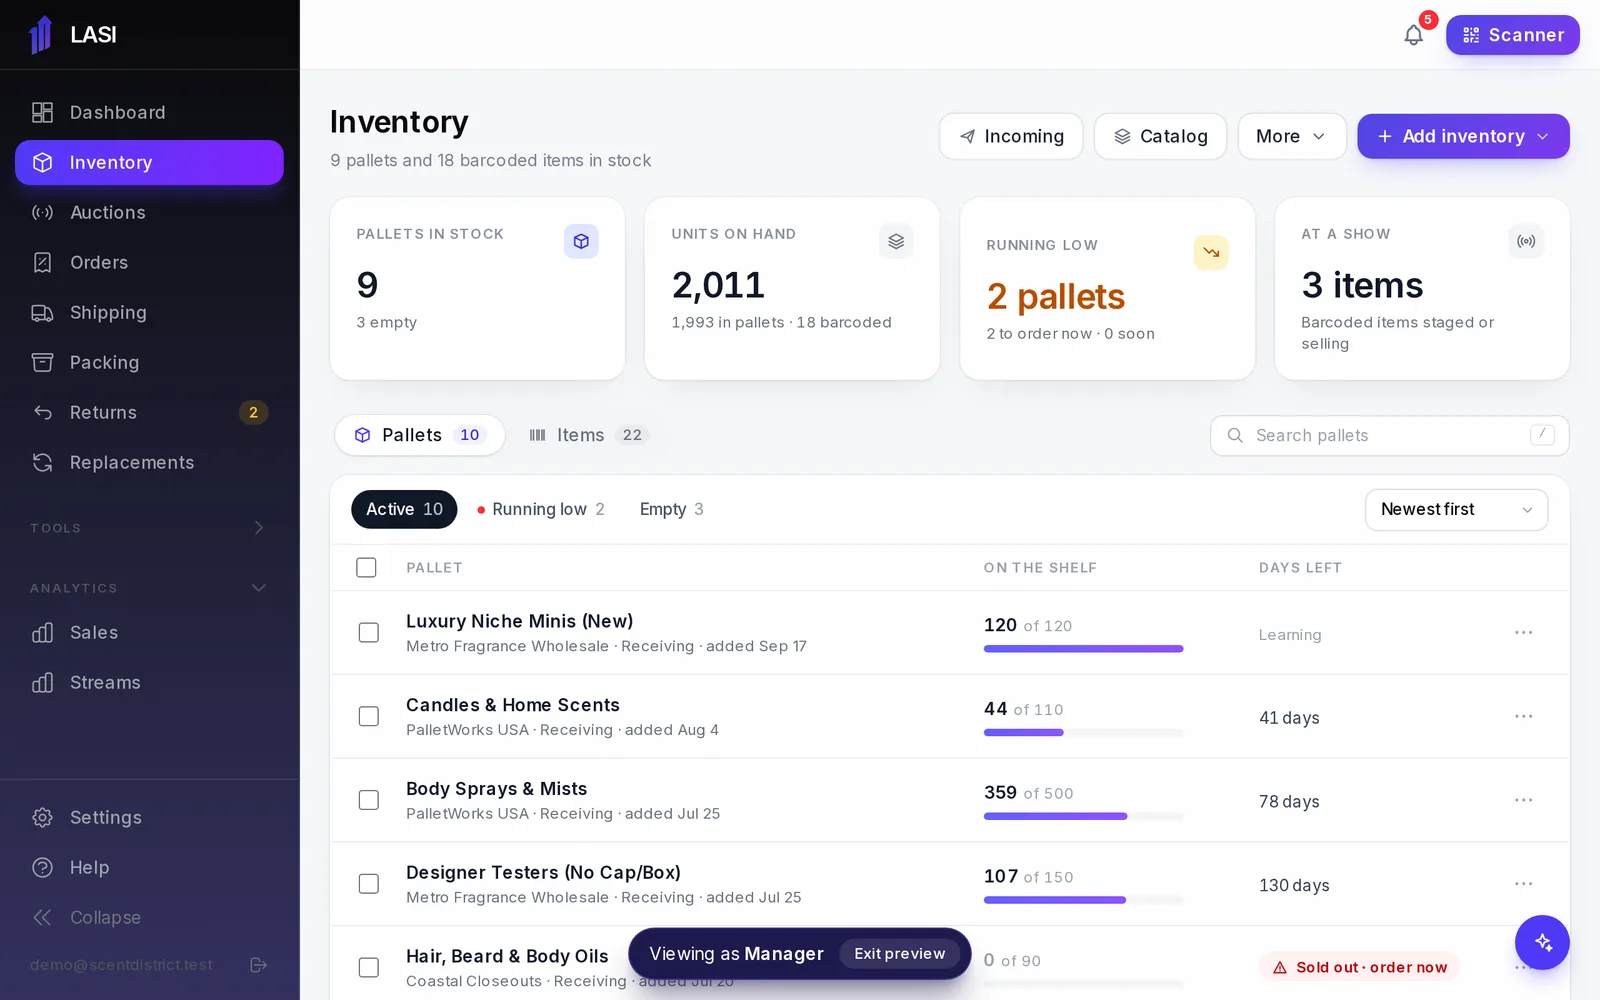The height and width of the screenshot is (1000, 1600).
Task: Click the Incoming button
Action: coord(1011,136)
